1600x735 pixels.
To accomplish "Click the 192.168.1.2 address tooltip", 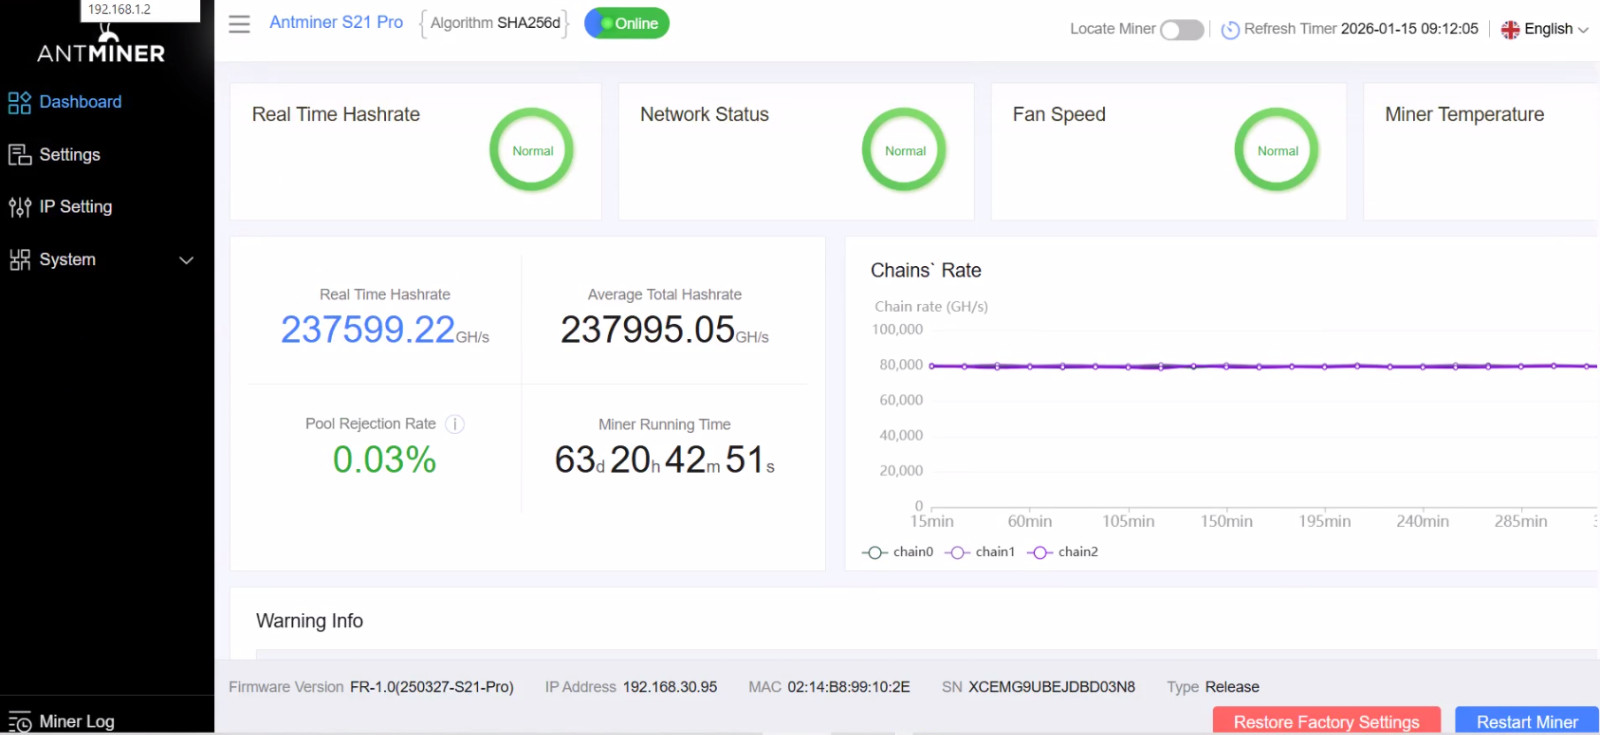I will point(140,10).
